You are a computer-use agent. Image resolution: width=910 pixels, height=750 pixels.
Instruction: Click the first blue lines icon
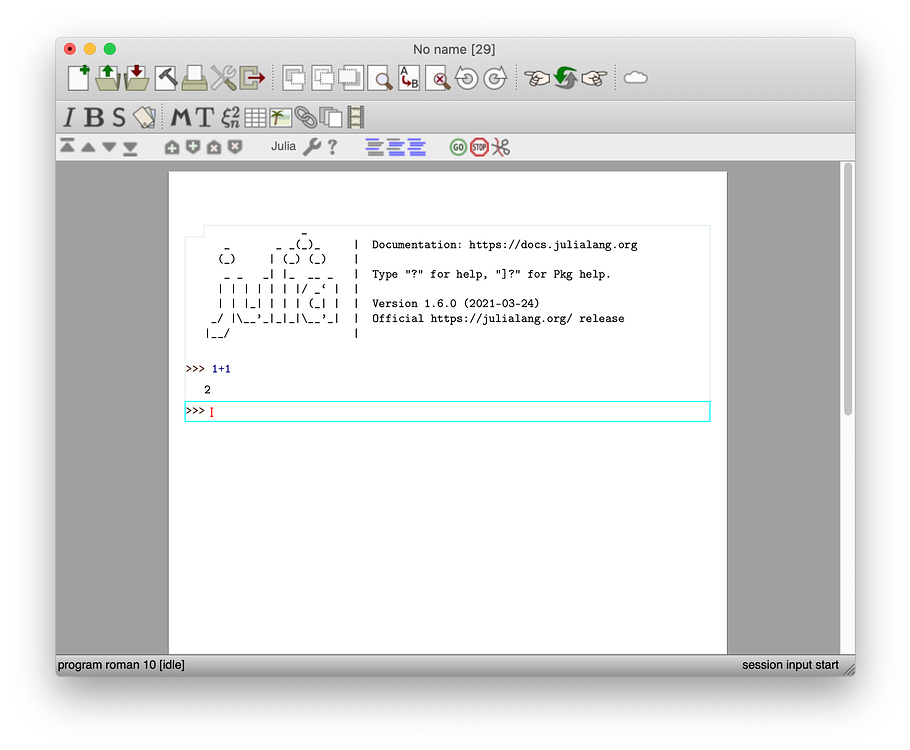(374, 147)
